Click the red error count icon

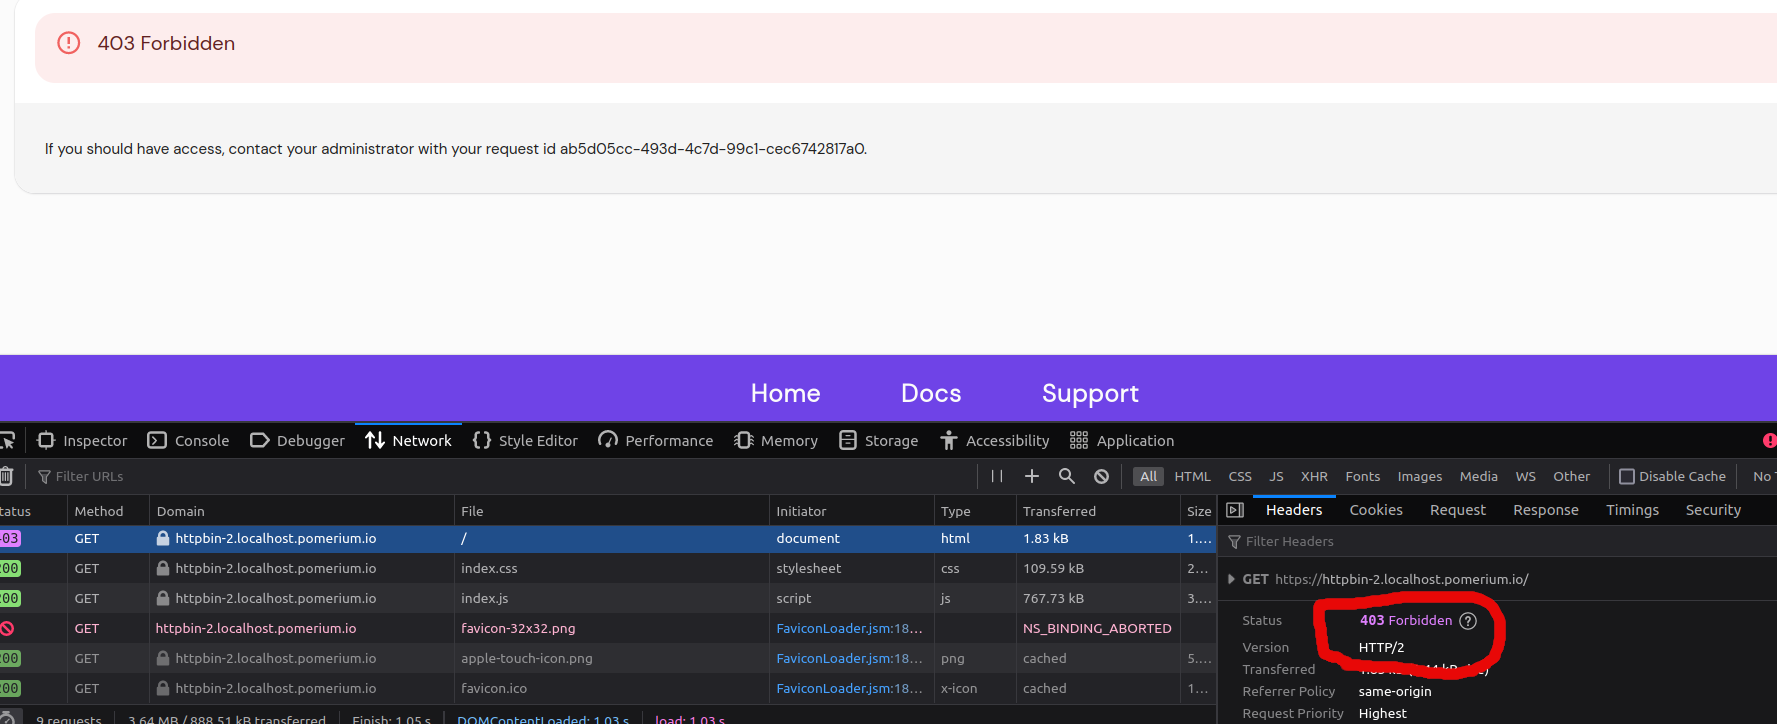1769,440
